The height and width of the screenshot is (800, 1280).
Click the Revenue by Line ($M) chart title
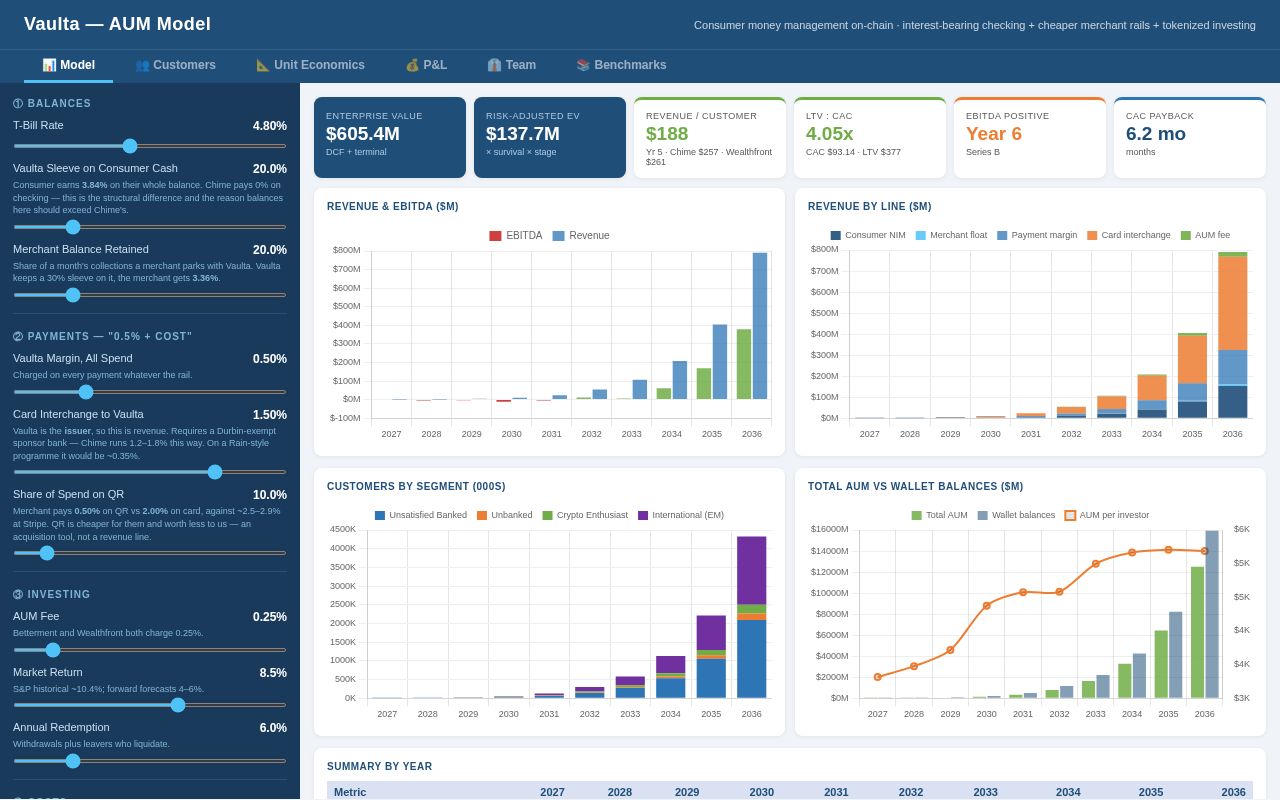pos(870,207)
